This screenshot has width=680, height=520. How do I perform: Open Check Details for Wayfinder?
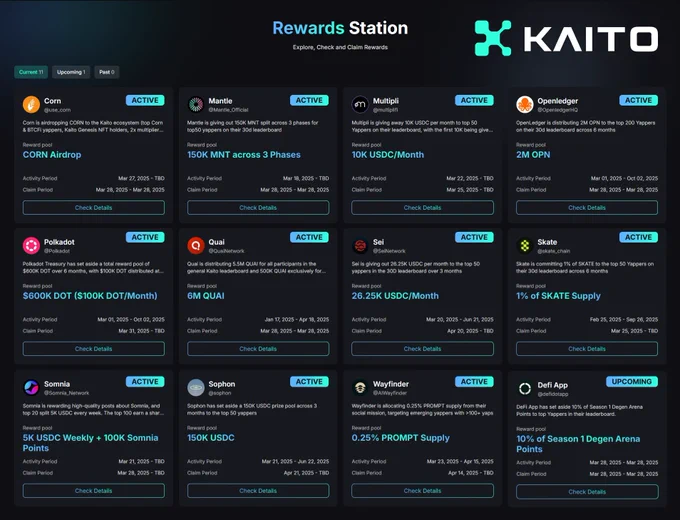[422, 491]
